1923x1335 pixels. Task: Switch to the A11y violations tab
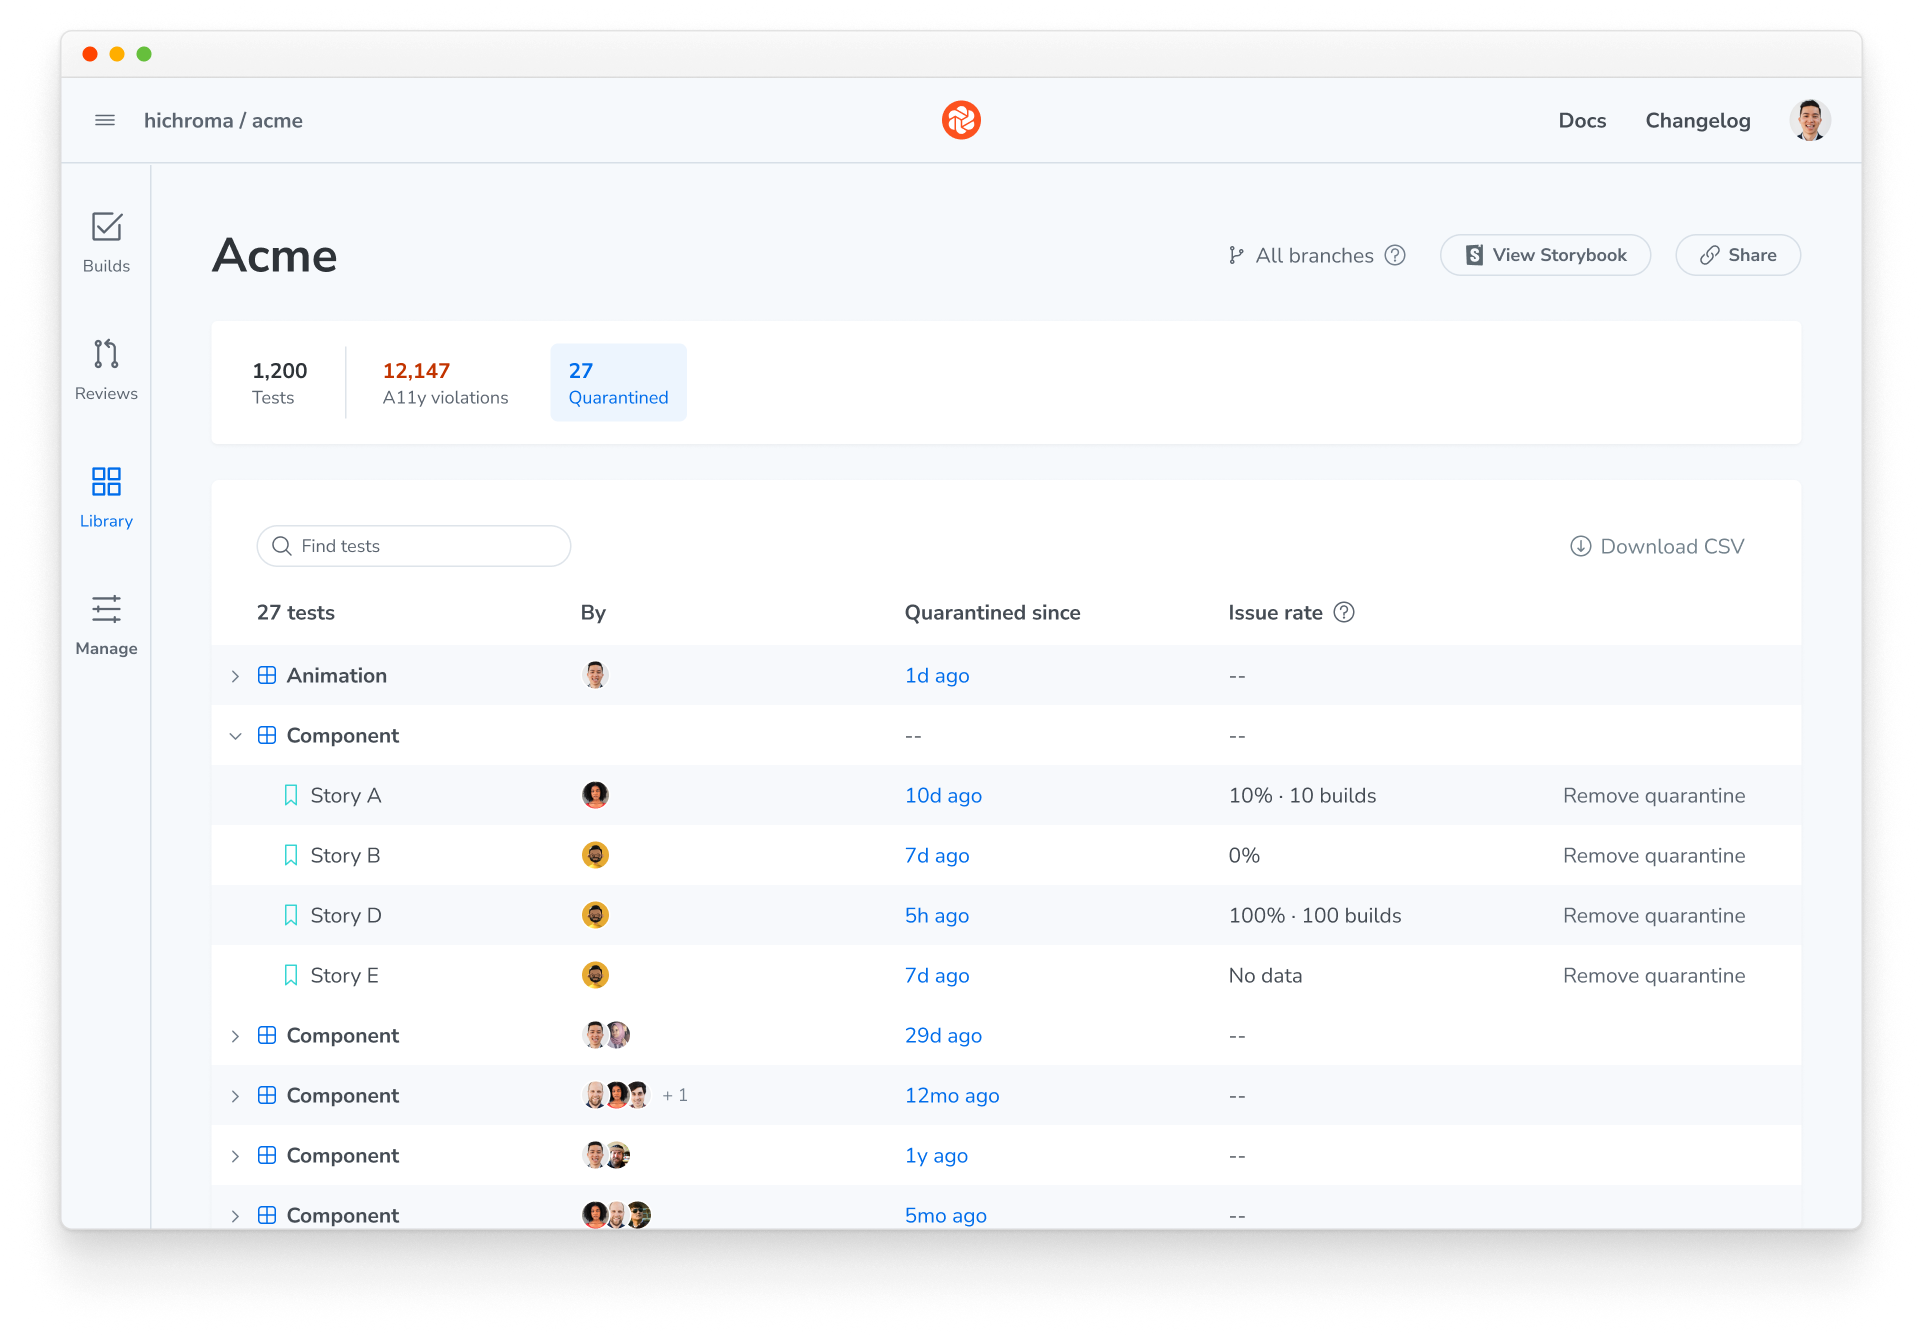445,383
